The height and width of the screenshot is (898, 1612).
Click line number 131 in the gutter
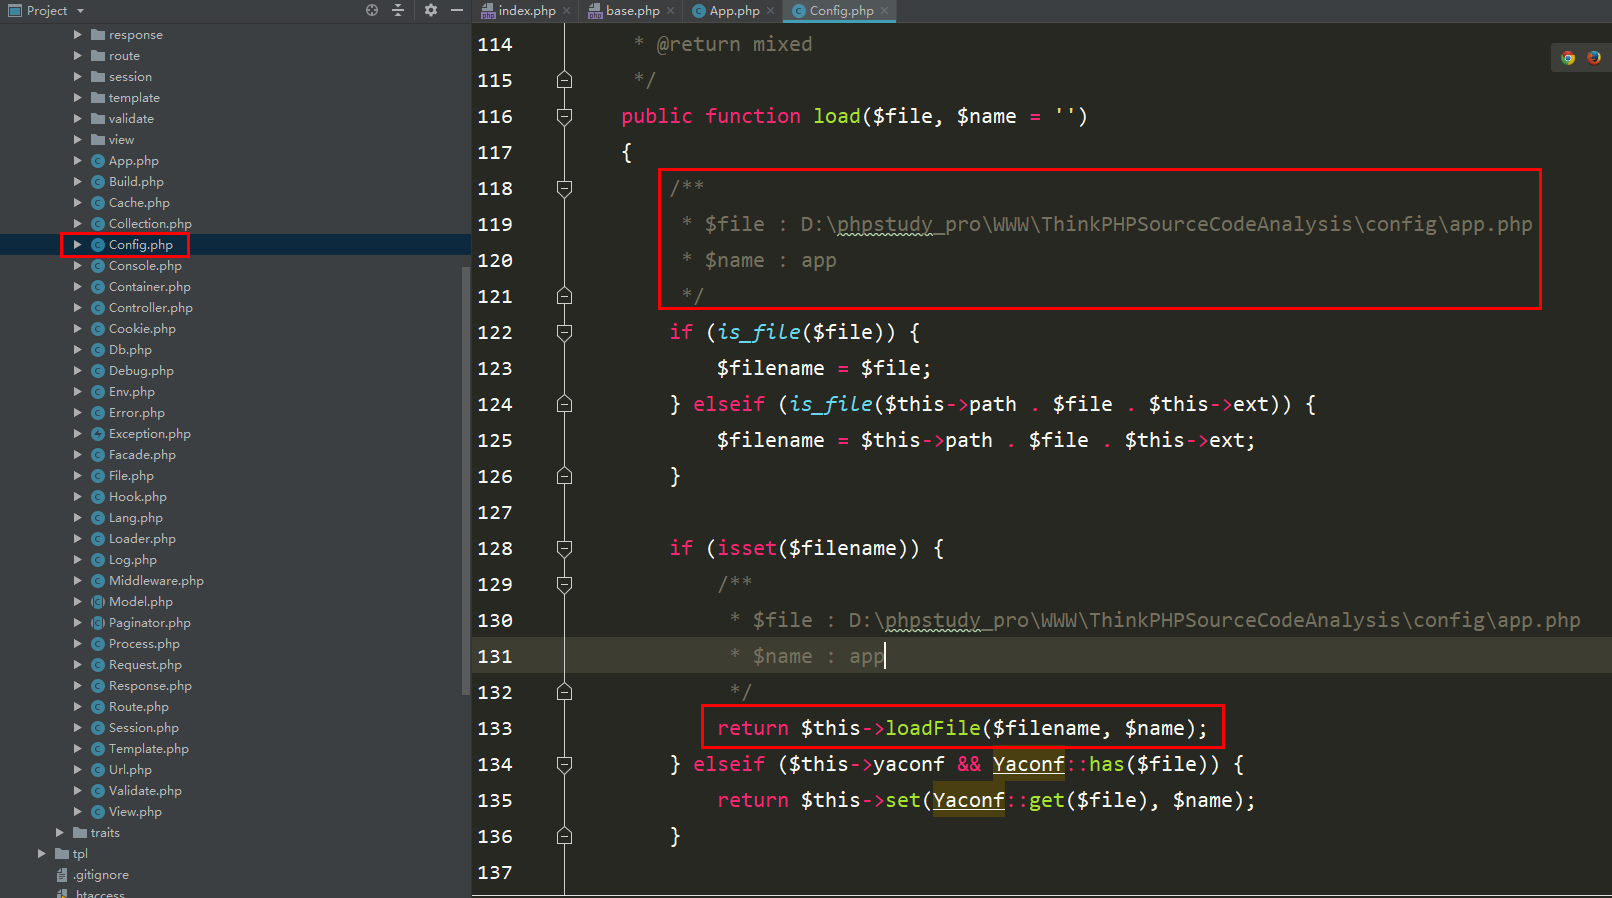pos(495,656)
